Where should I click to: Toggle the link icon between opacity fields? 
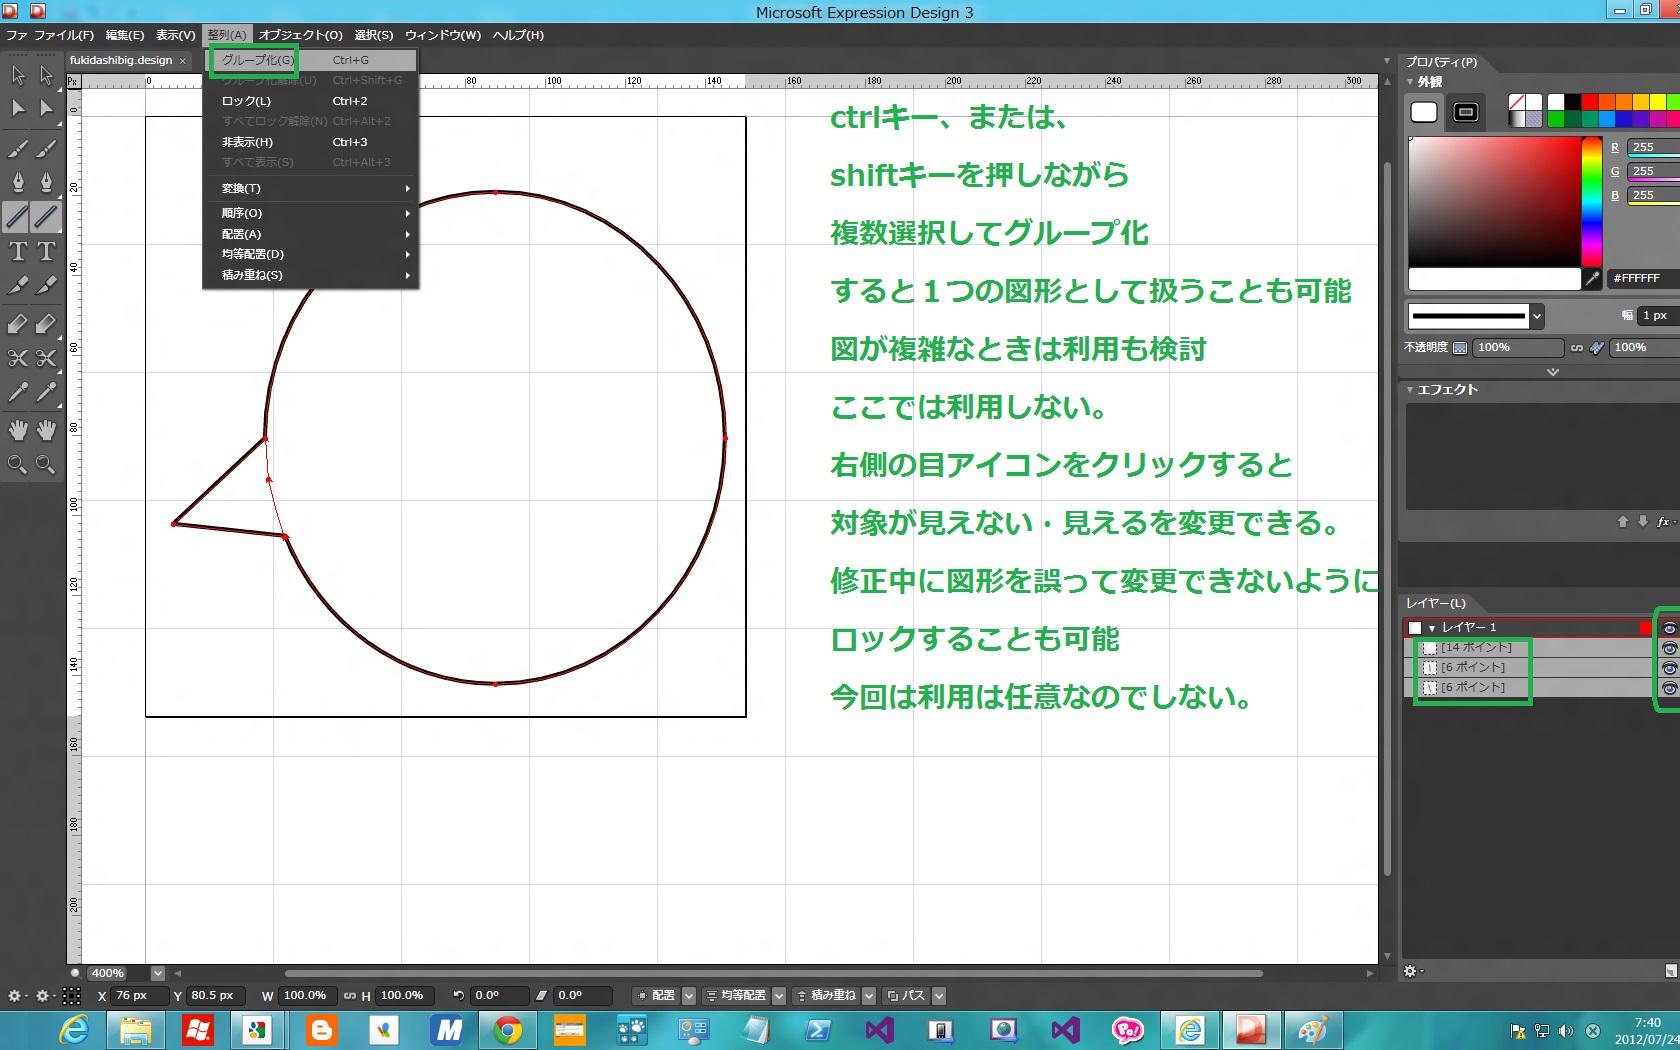tap(1577, 348)
